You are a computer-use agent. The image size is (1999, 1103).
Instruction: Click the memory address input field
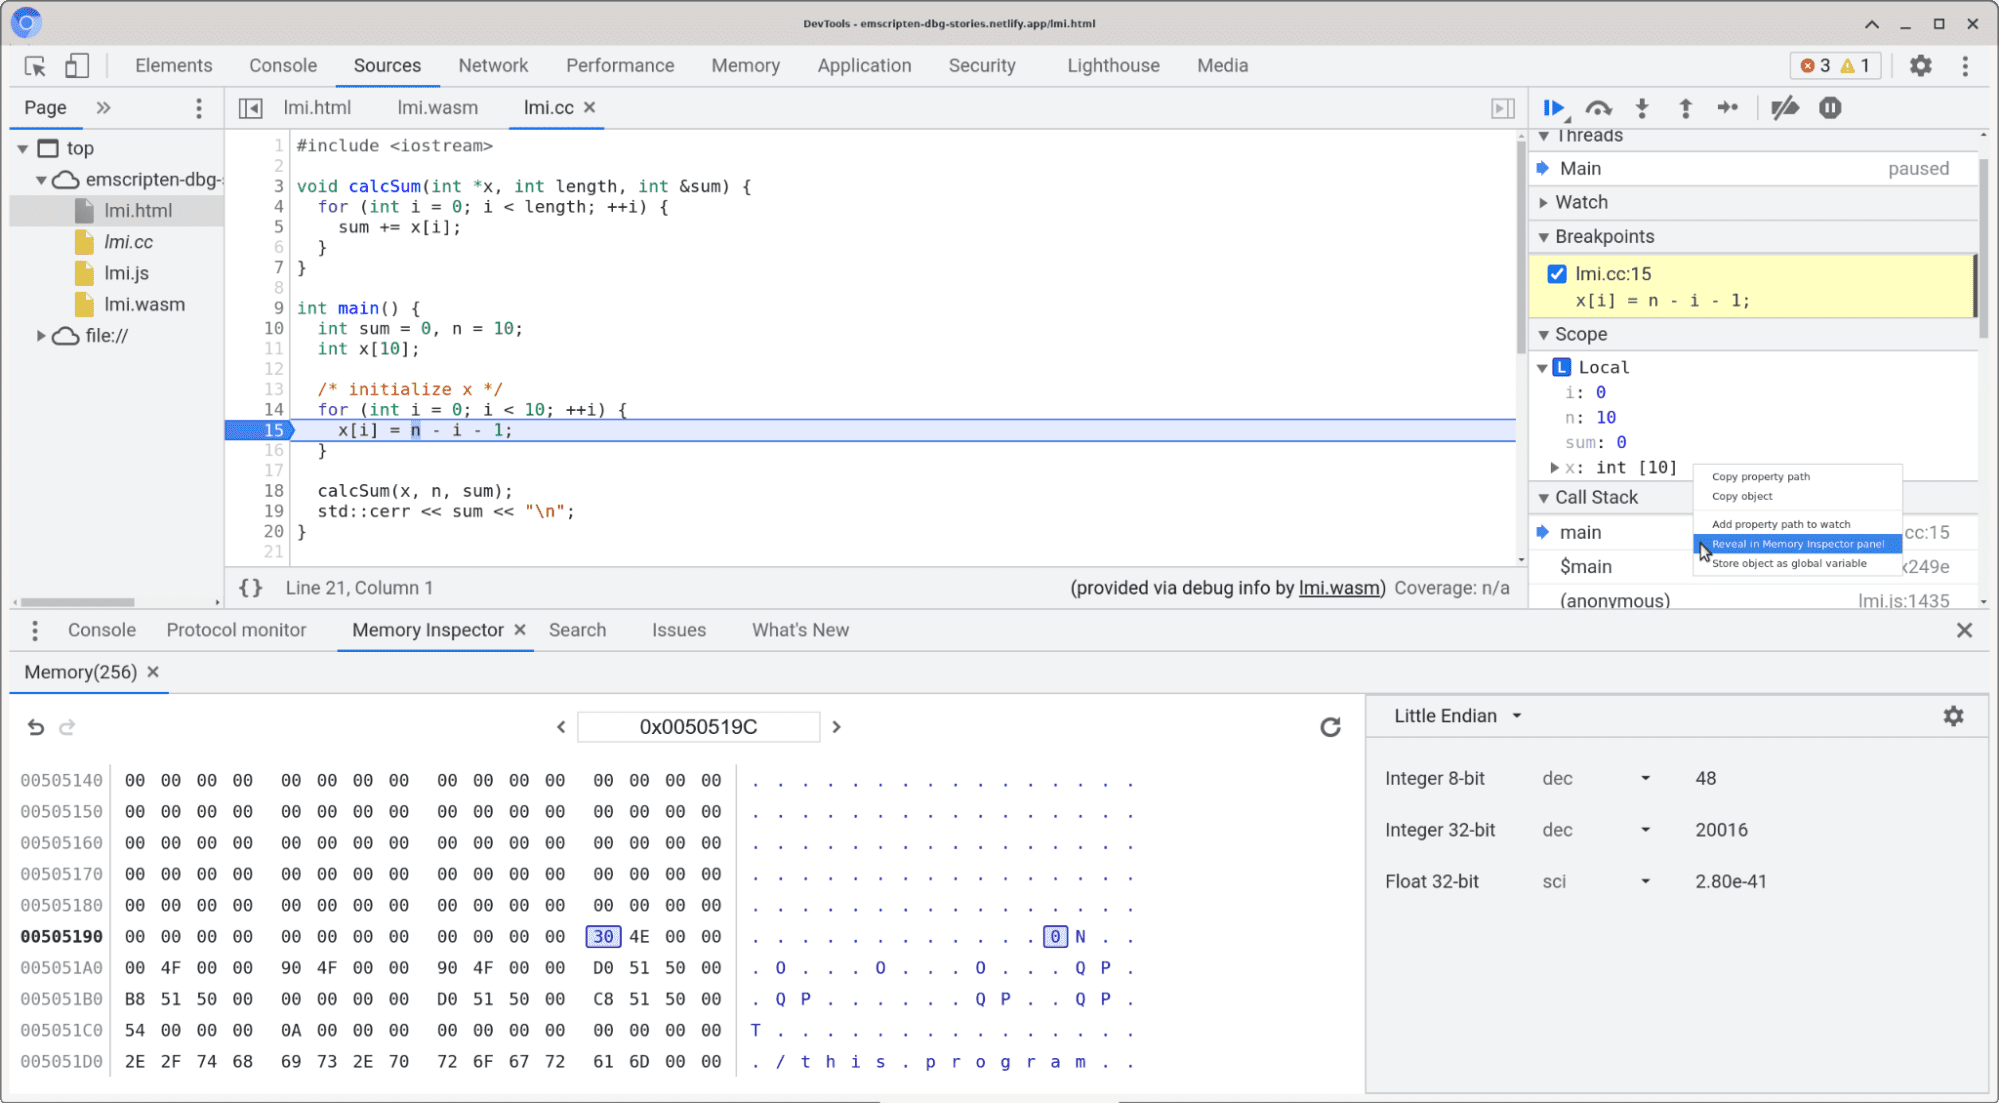[698, 727]
